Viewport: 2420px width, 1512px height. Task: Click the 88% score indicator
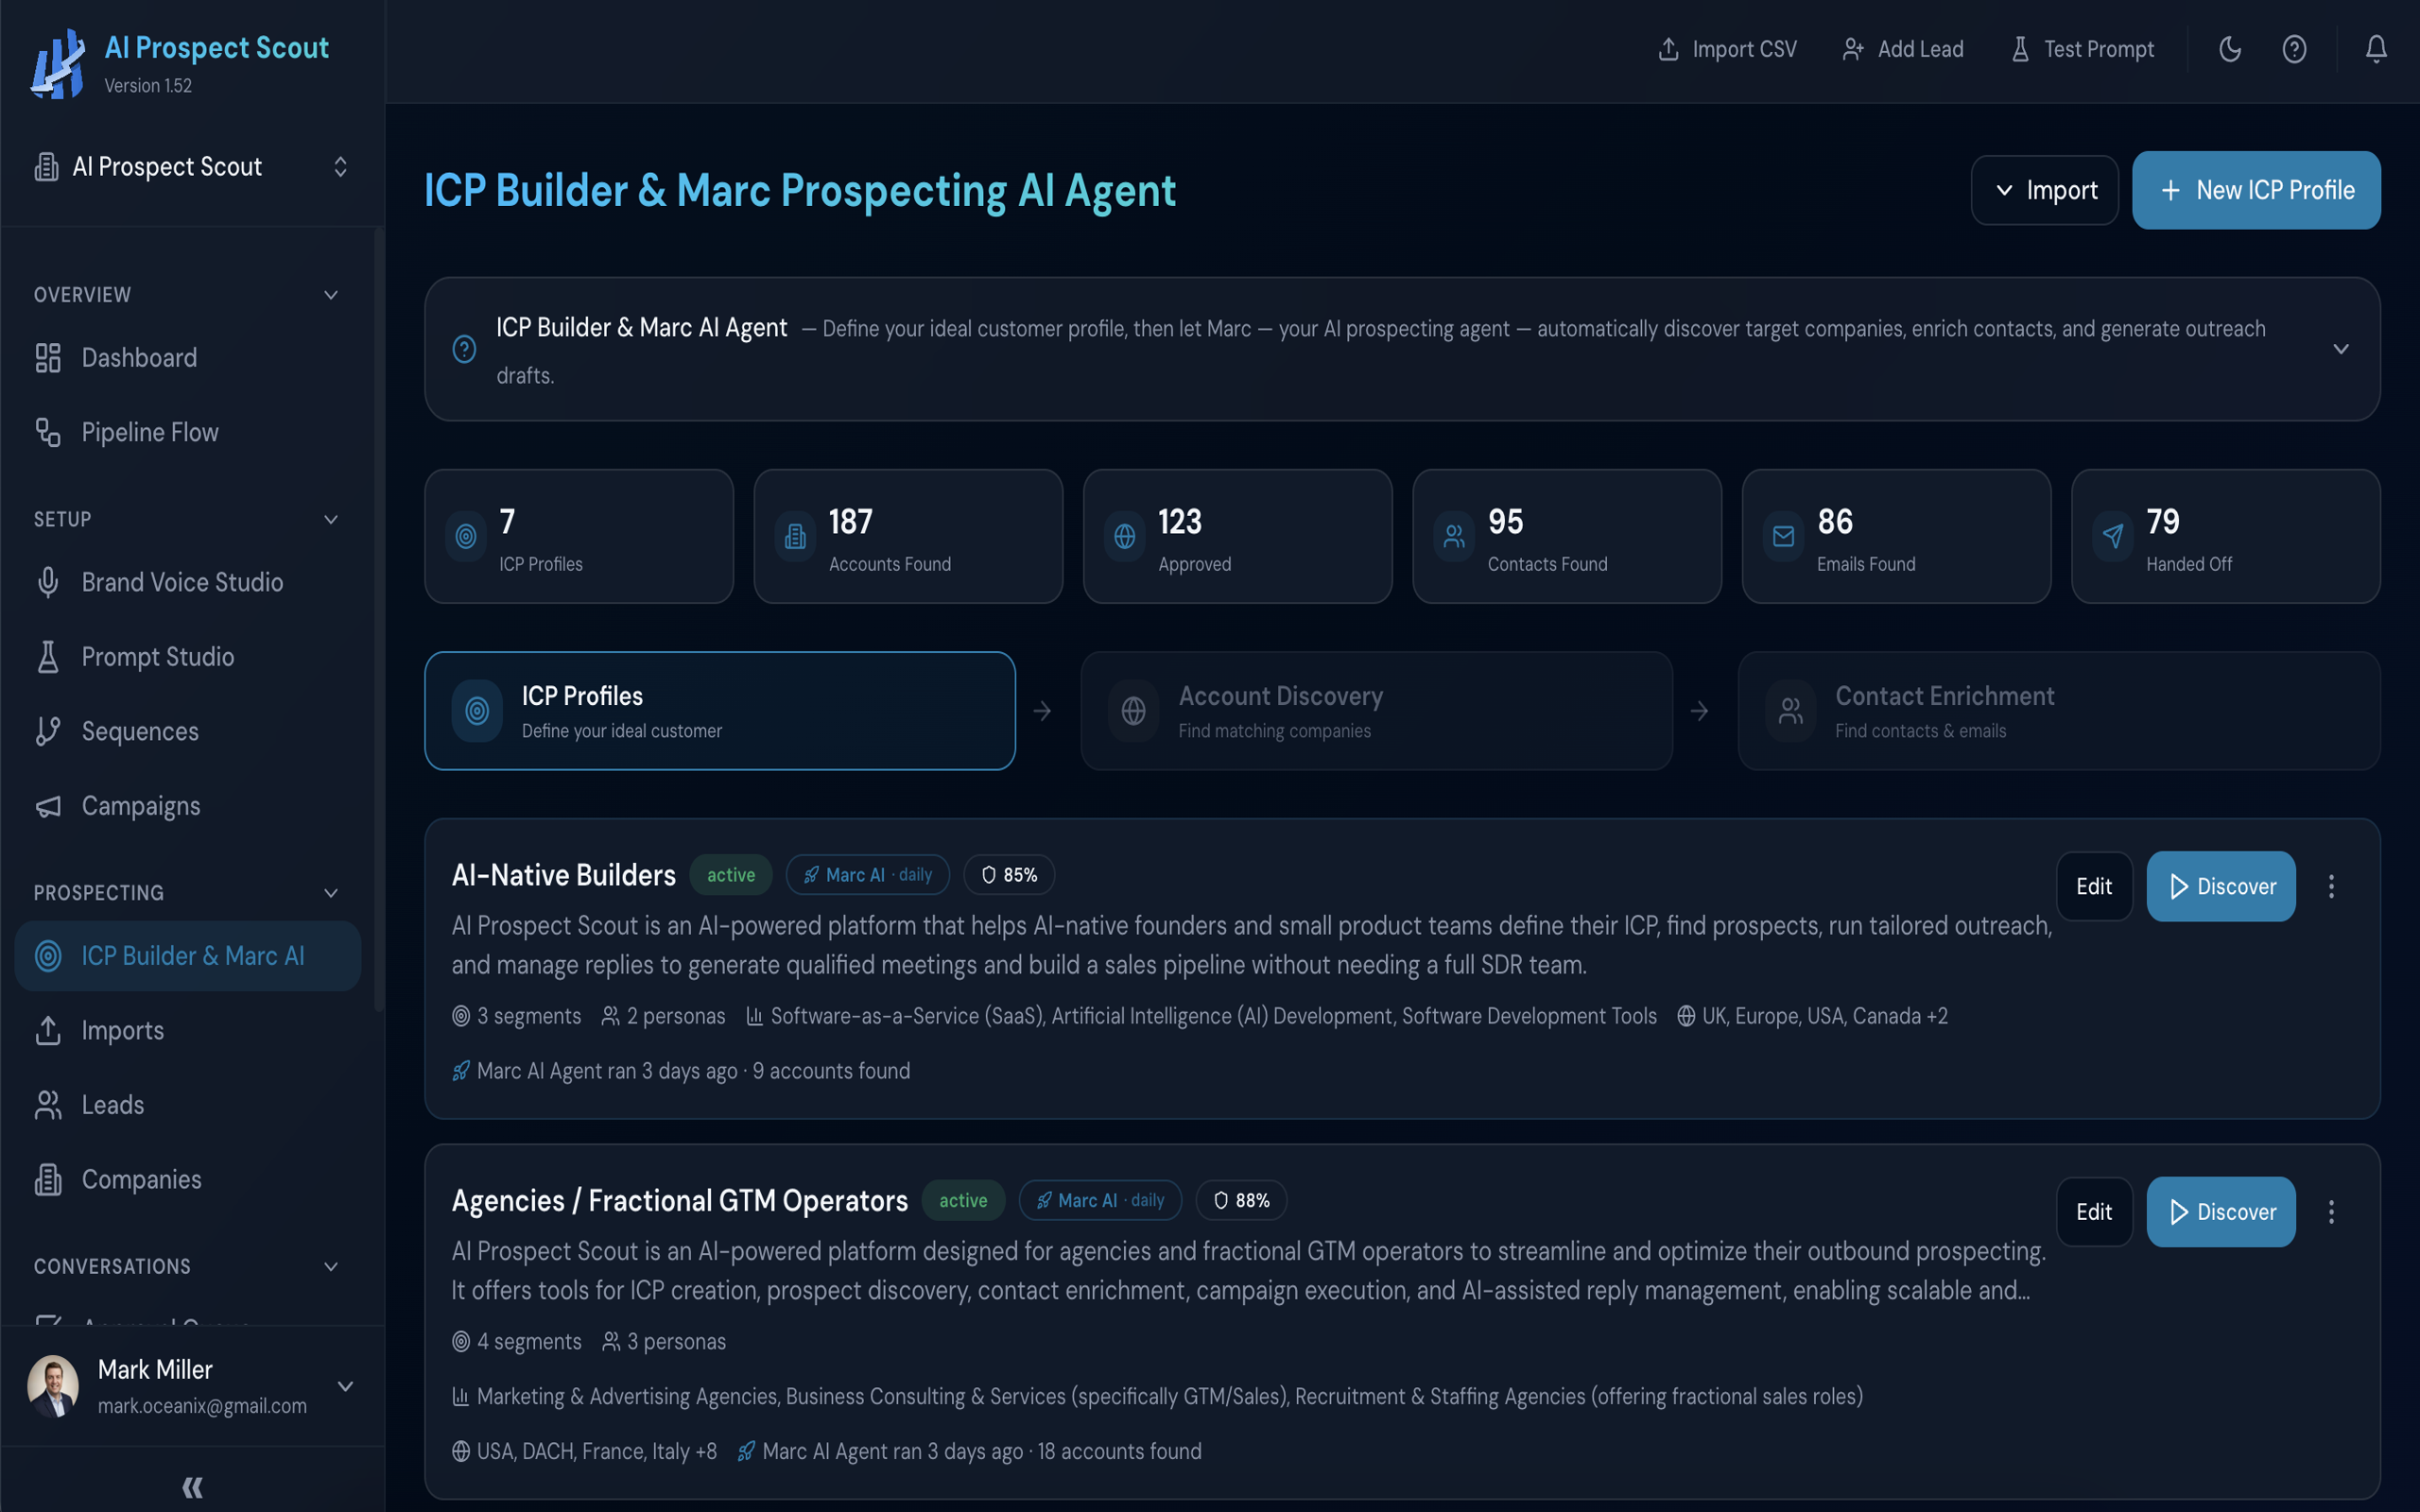pos(1240,1200)
